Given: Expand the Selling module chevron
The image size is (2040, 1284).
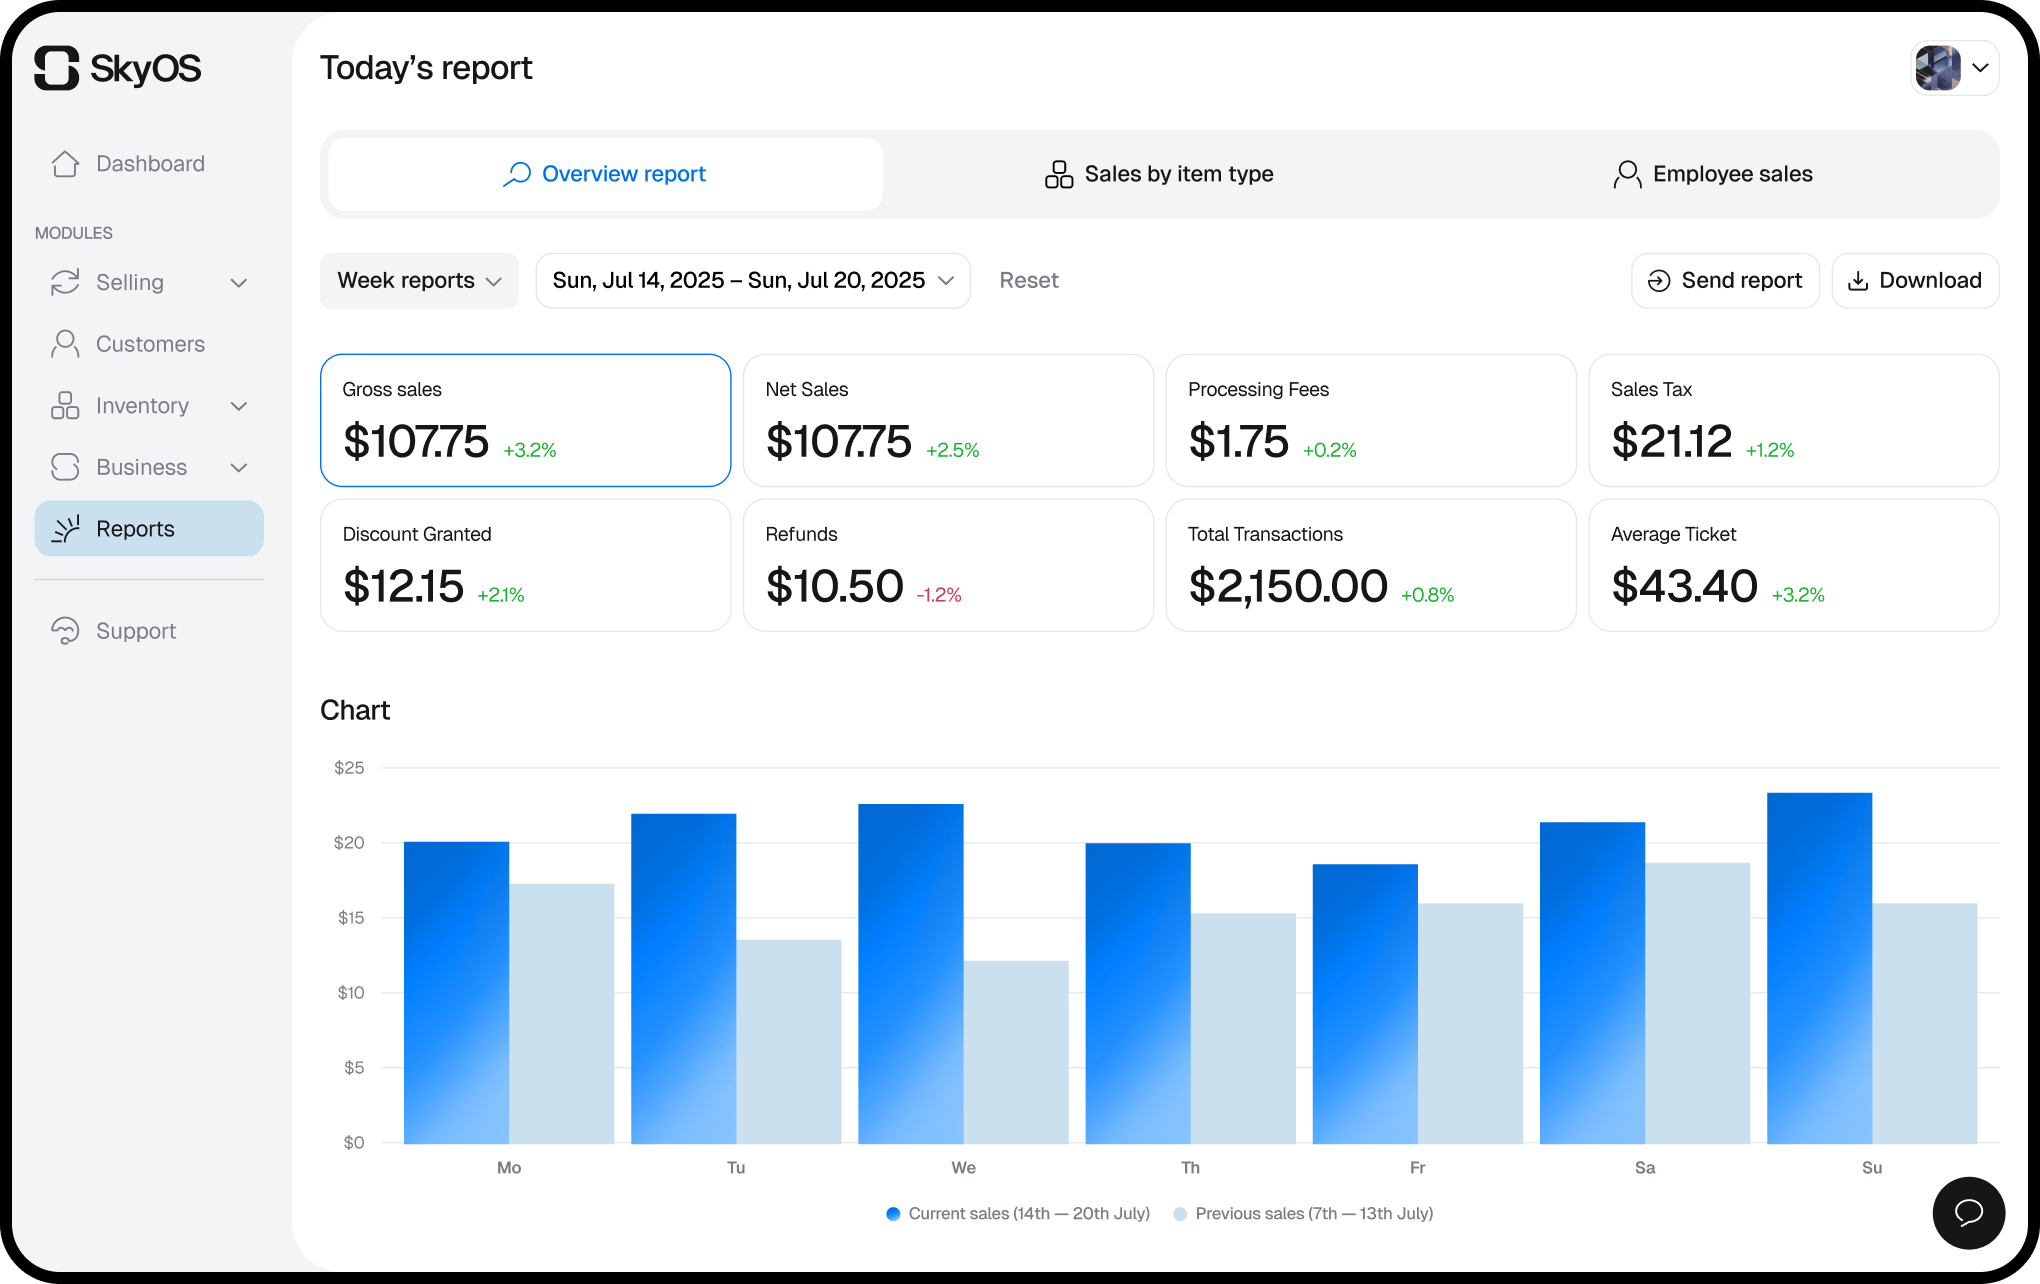Looking at the screenshot, I should point(238,283).
